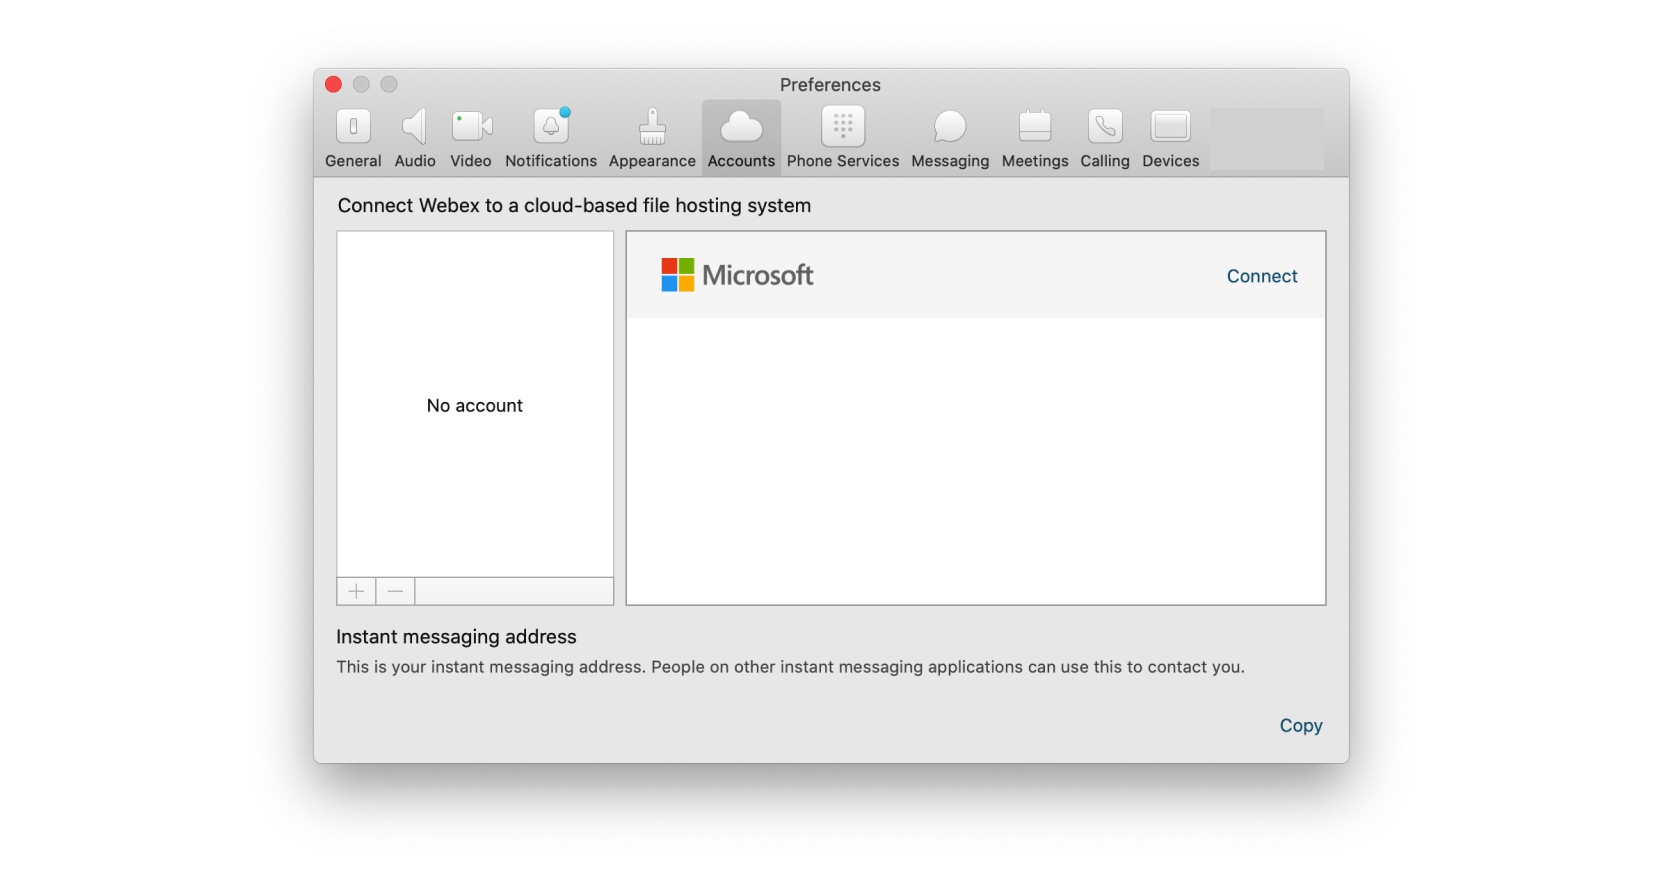Image resolution: width=1664 pixels, height=880 pixels.
Task: Click the Microsoft logo
Action: [737, 275]
